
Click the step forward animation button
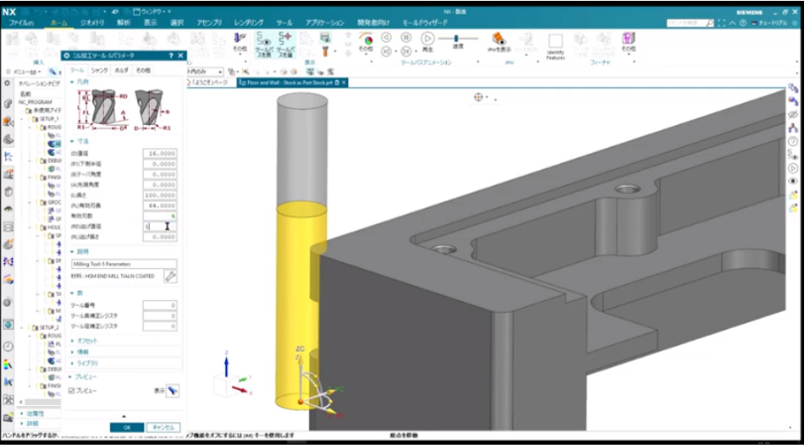pyautogui.click(x=406, y=51)
